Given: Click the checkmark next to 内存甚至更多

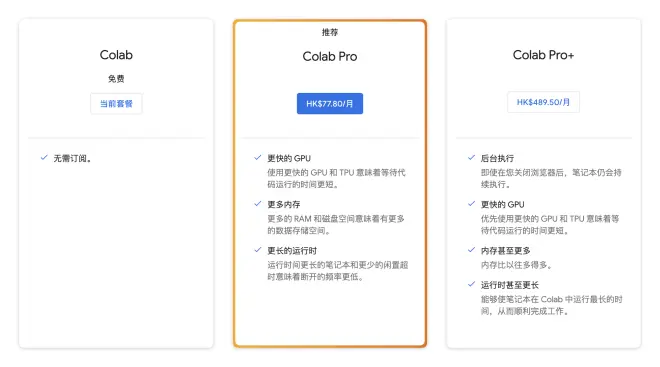Looking at the screenshot, I should click(x=471, y=250).
